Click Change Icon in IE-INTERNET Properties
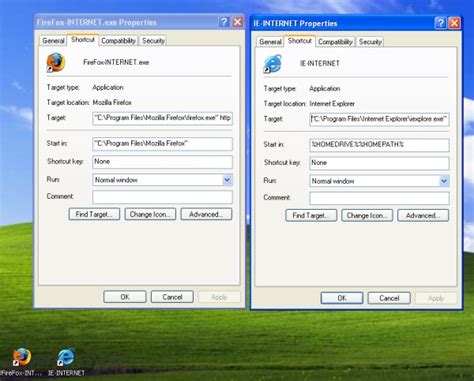The width and height of the screenshot is (474, 381). [367, 216]
